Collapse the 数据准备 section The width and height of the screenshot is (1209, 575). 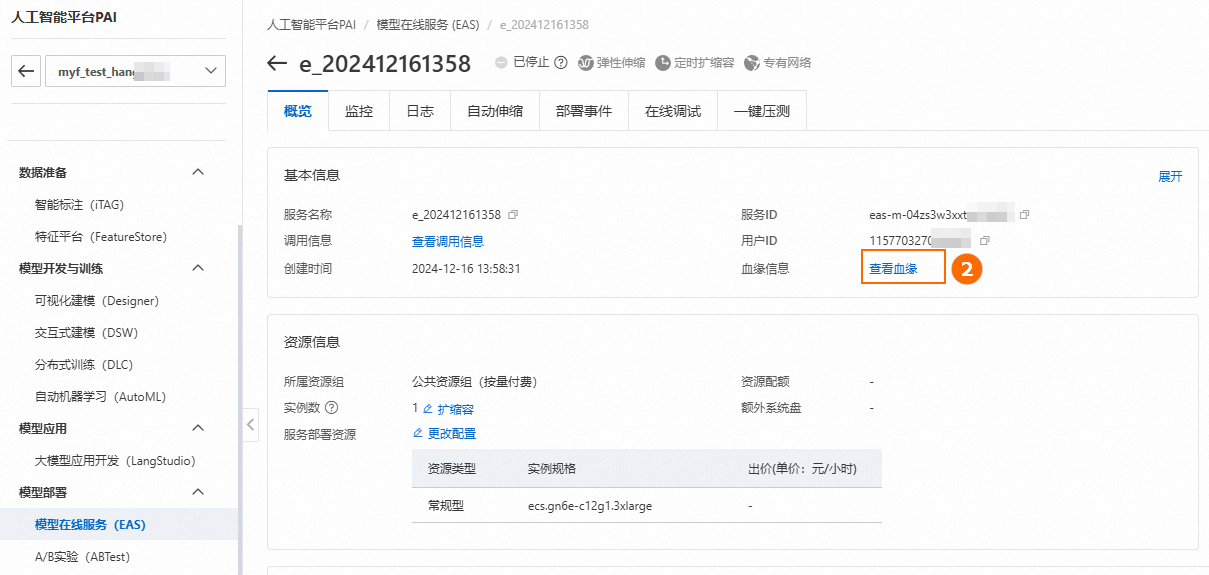[198, 172]
